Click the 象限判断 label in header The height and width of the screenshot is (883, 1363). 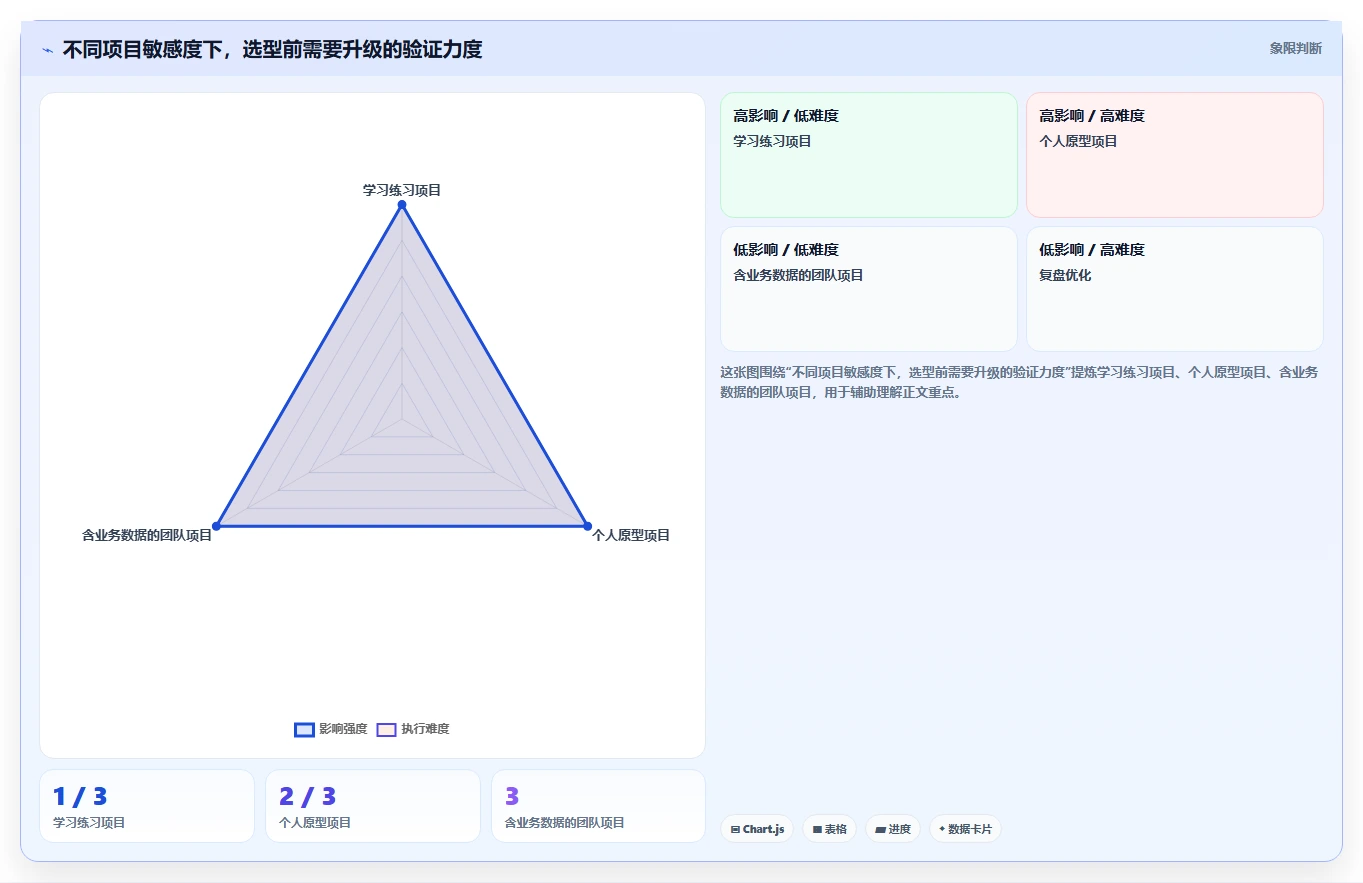[x=1296, y=48]
